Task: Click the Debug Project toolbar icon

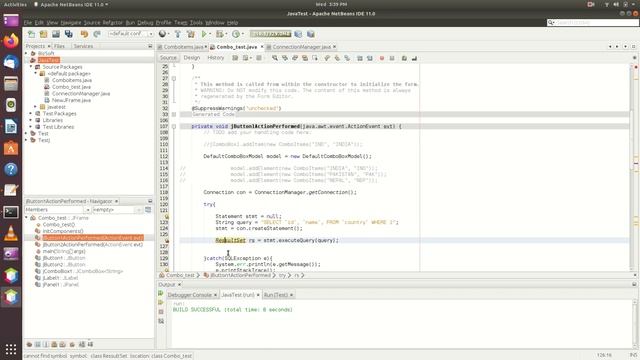Action: (x=220, y=34)
